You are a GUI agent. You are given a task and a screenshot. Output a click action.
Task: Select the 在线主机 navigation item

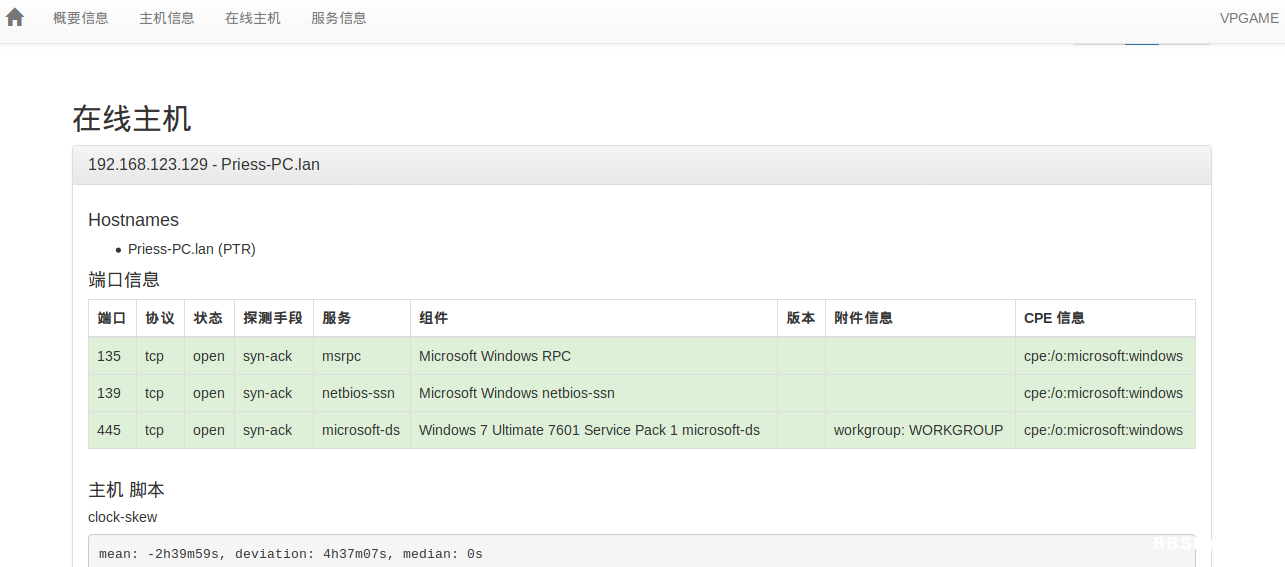[253, 18]
